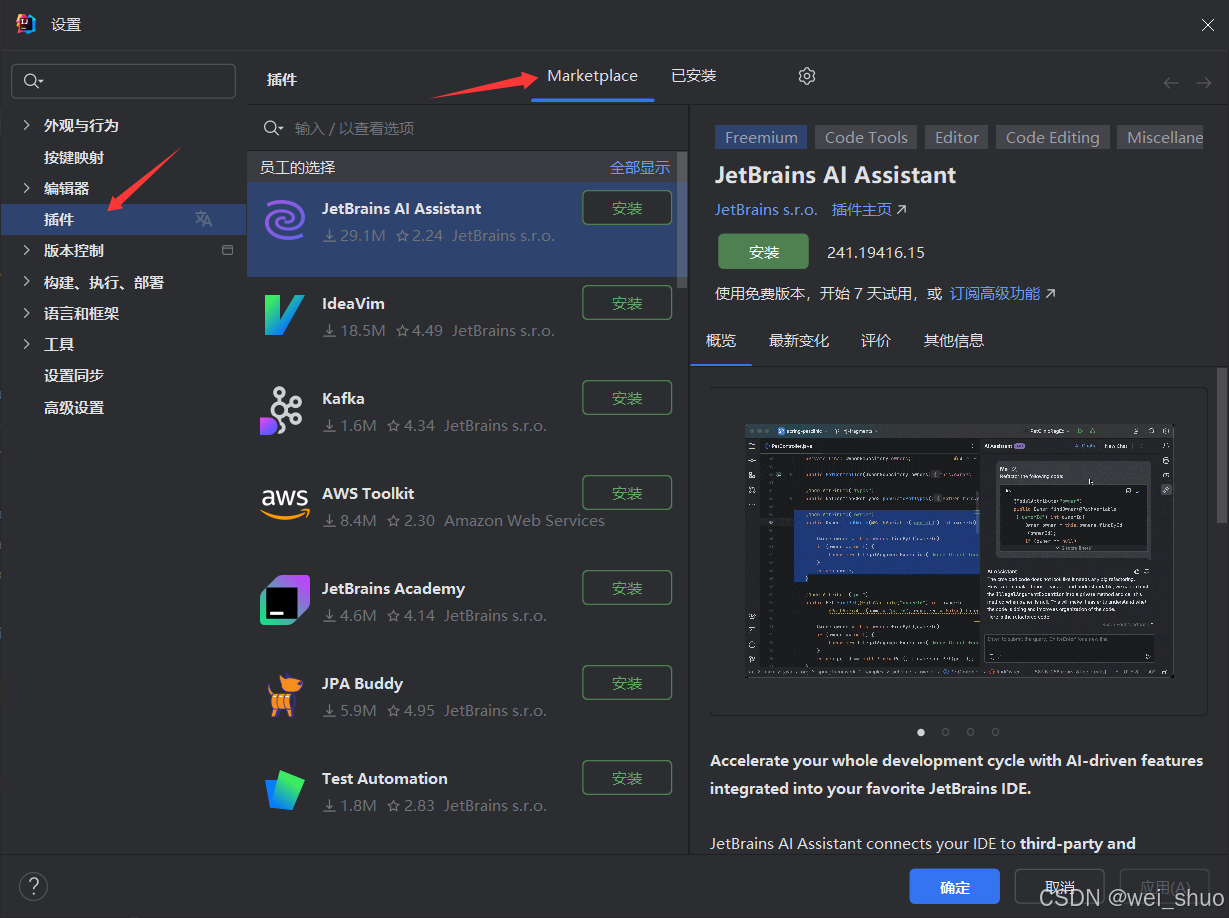Click the plugin search magnifier icon
The width and height of the screenshot is (1229, 918).
point(273,128)
